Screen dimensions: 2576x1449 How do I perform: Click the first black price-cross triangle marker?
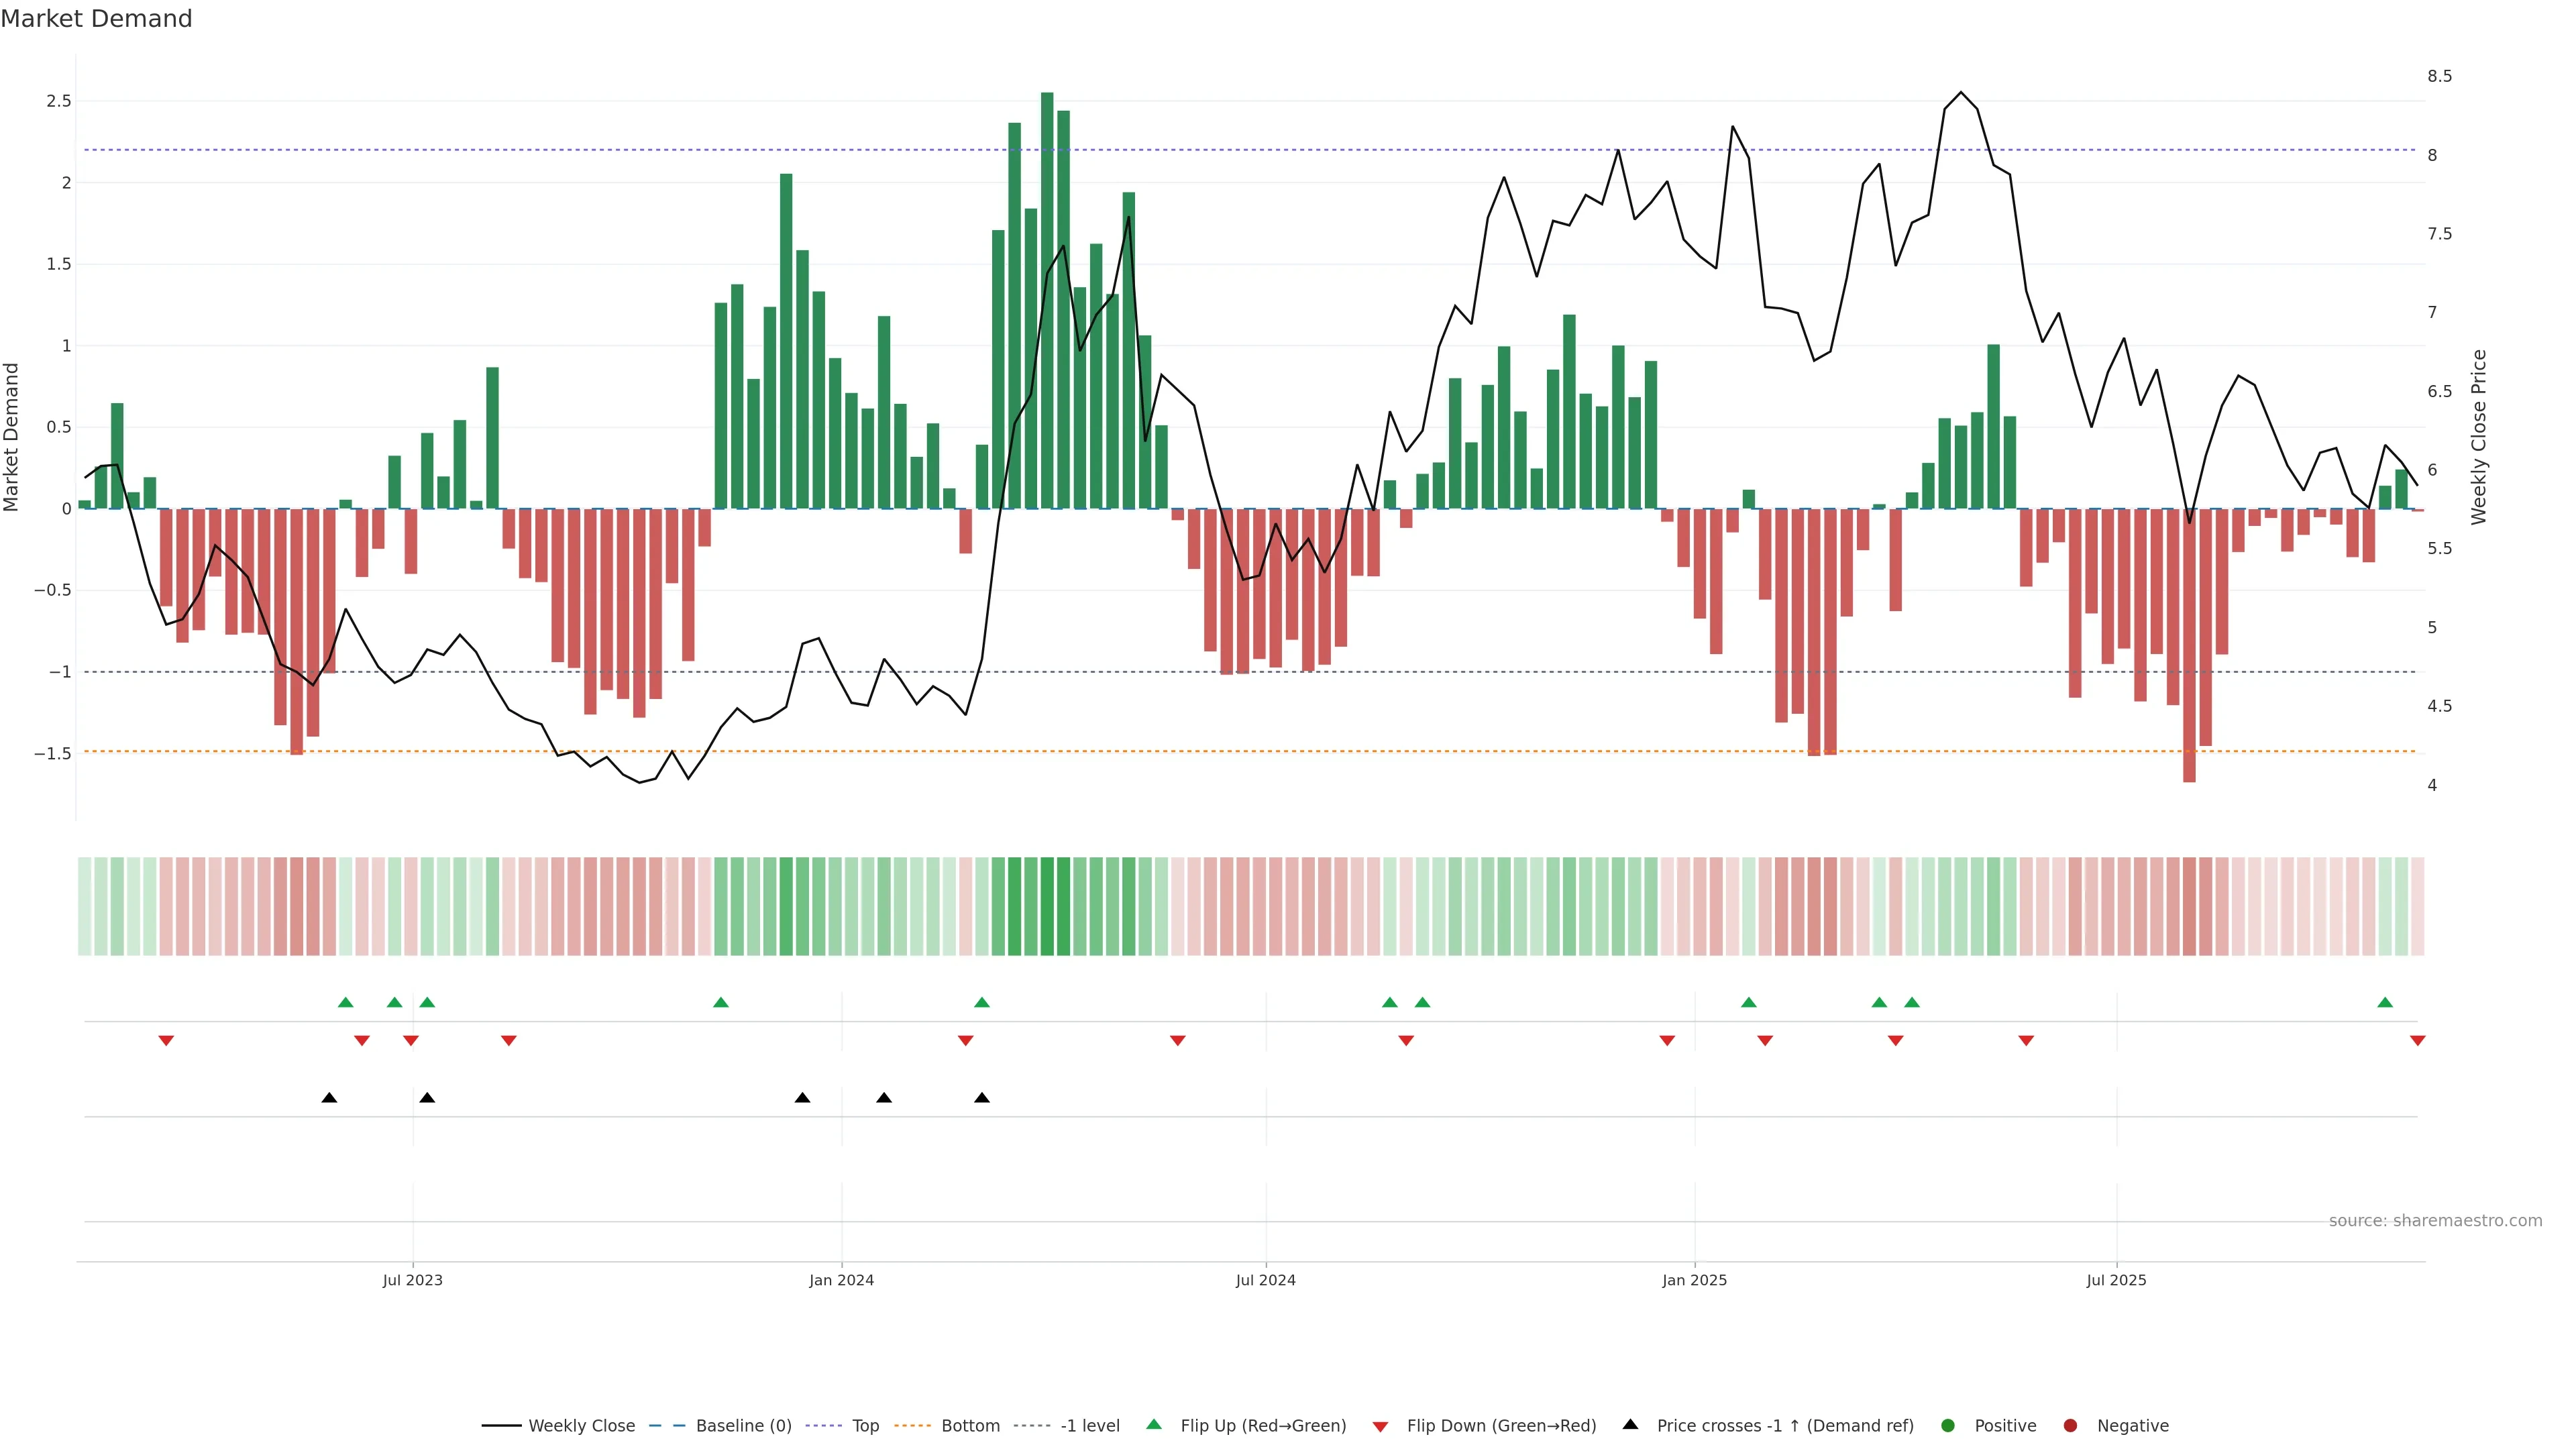point(329,1098)
